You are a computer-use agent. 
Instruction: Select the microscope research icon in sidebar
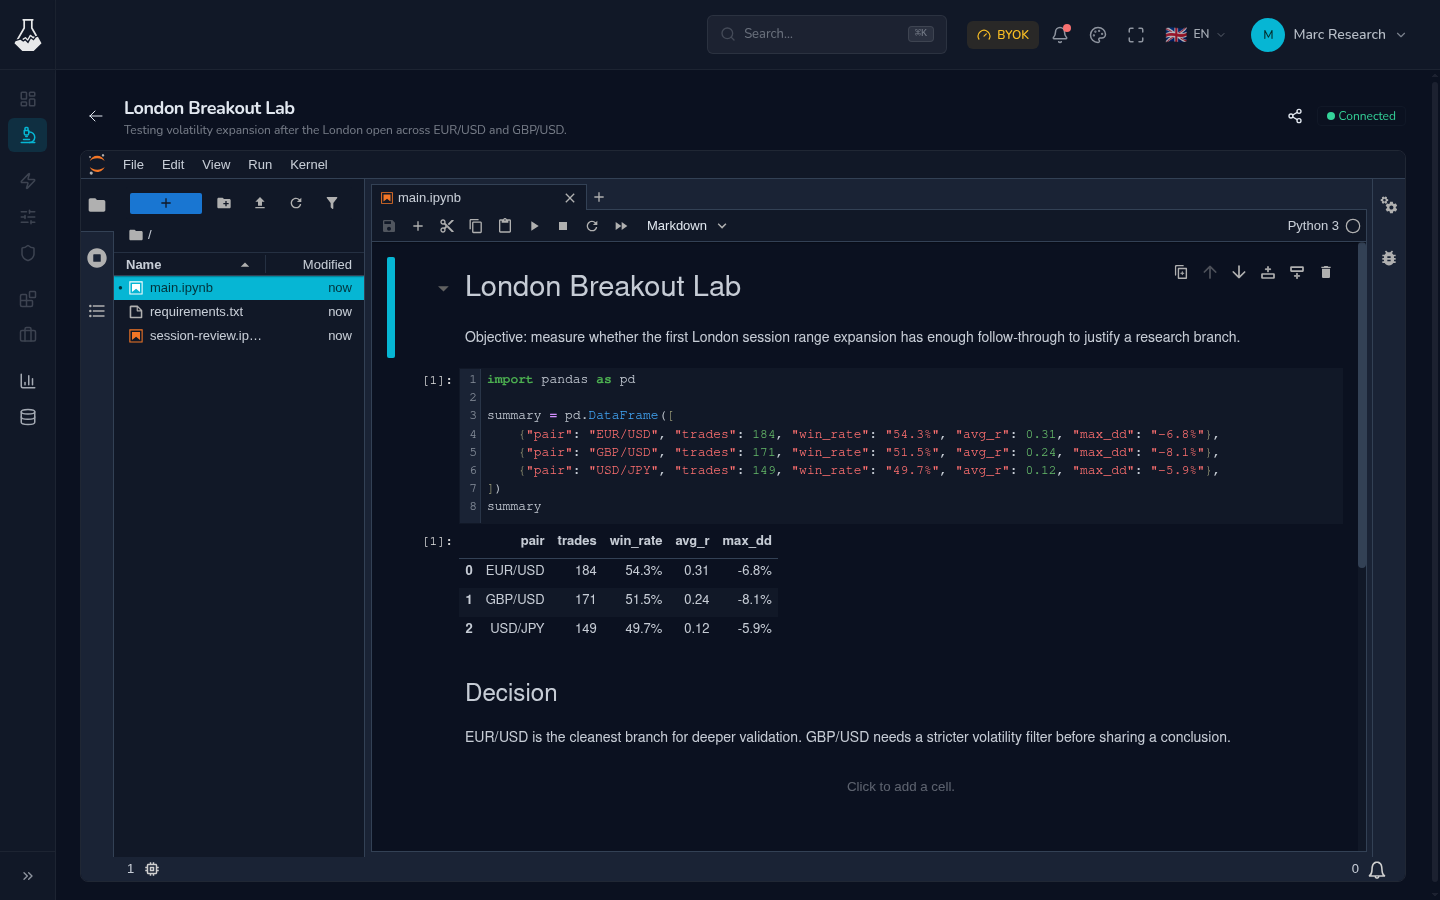28,135
